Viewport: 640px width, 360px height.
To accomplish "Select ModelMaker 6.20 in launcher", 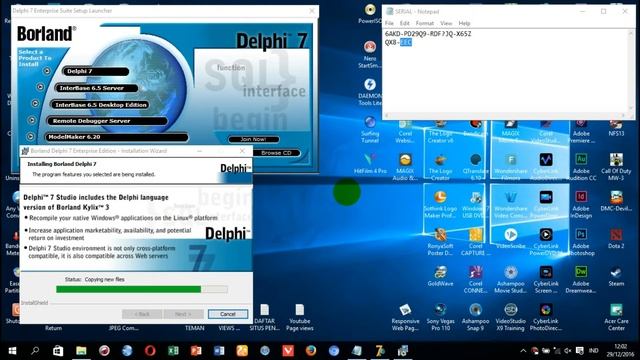I will pyautogui.click(x=116, y=137).
